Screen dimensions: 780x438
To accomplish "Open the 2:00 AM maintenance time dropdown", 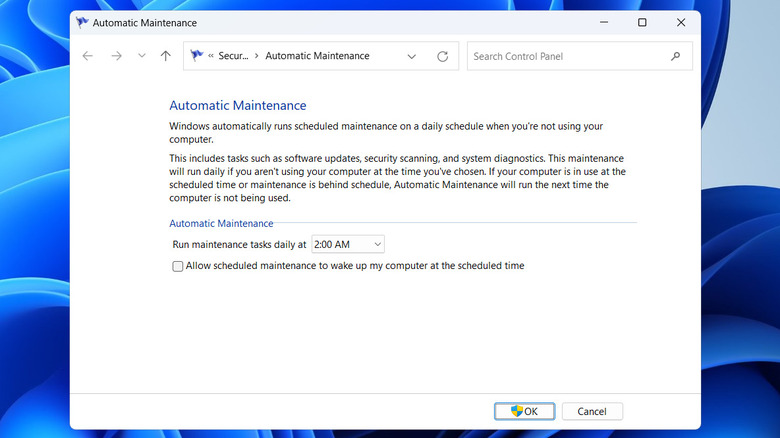I will (x=347, y=244).
